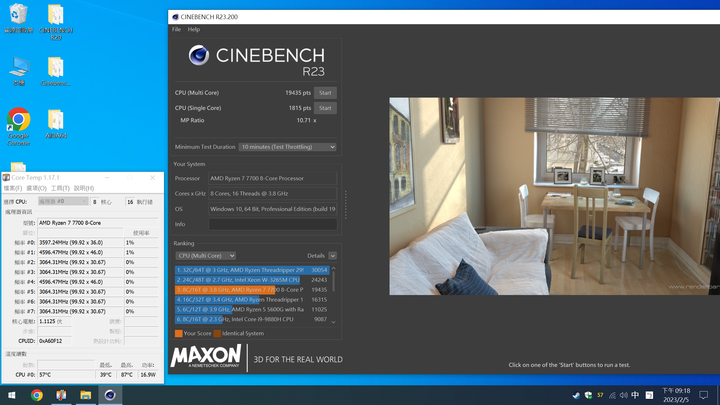The height and width of the screenshot is (405, 720).
Task: Toggle the Chinese IME language indicator
Action: tap(635, 395)
